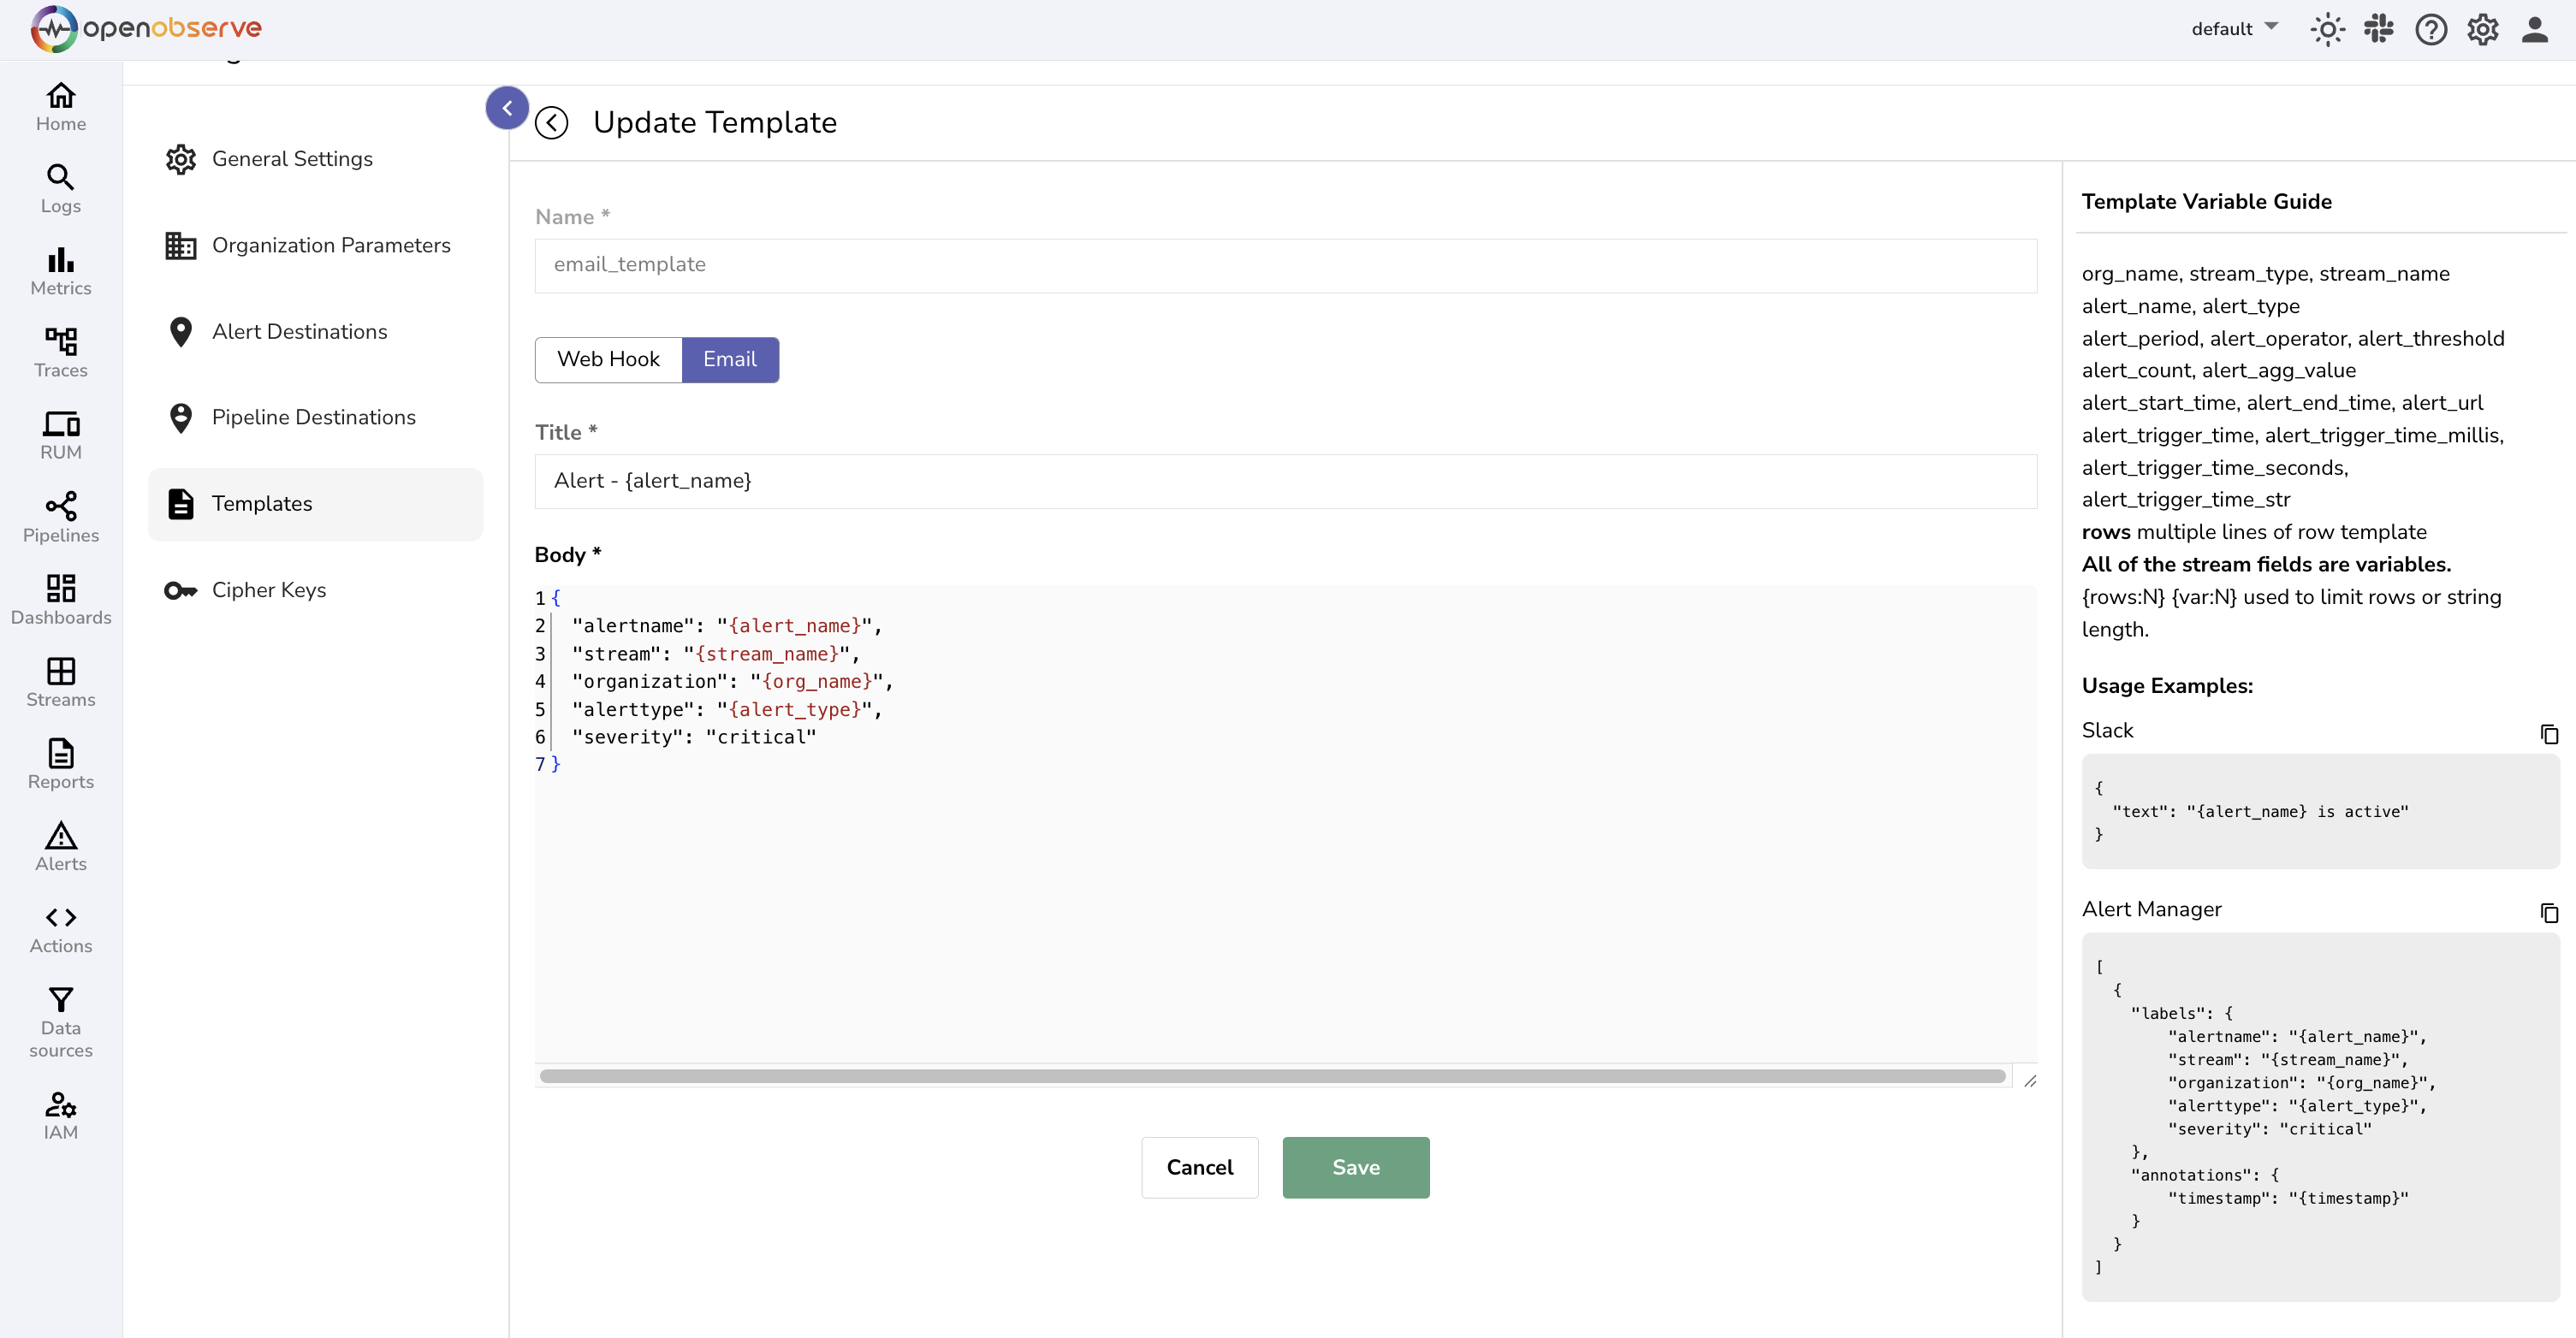Open the help question mark menu

(x=2431, y=29)
